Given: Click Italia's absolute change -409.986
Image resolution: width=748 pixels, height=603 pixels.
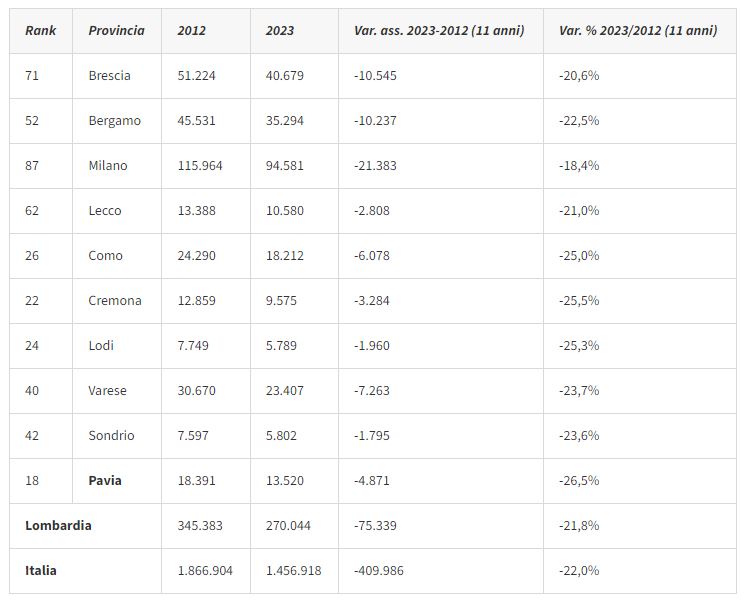Looking at the screenshot, I should point(380,571).
